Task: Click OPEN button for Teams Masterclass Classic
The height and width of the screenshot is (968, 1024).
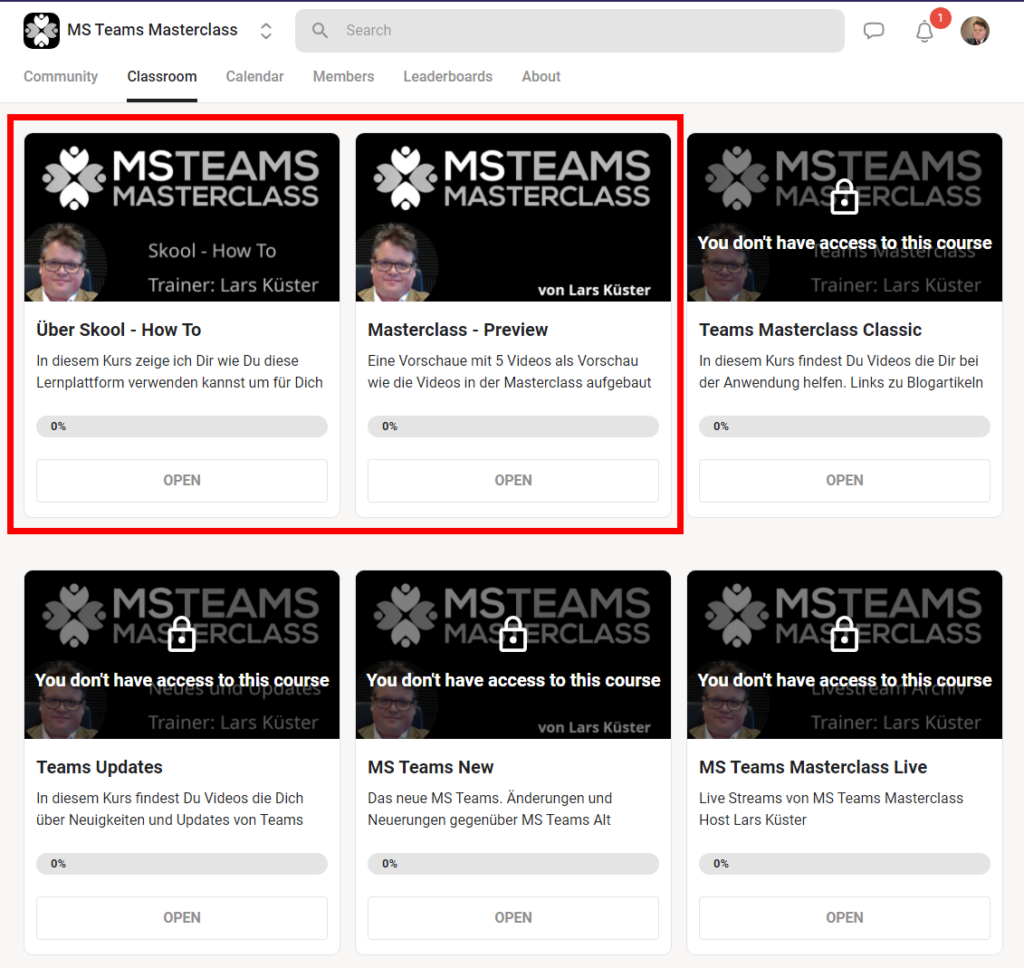Action: [844, 481]
